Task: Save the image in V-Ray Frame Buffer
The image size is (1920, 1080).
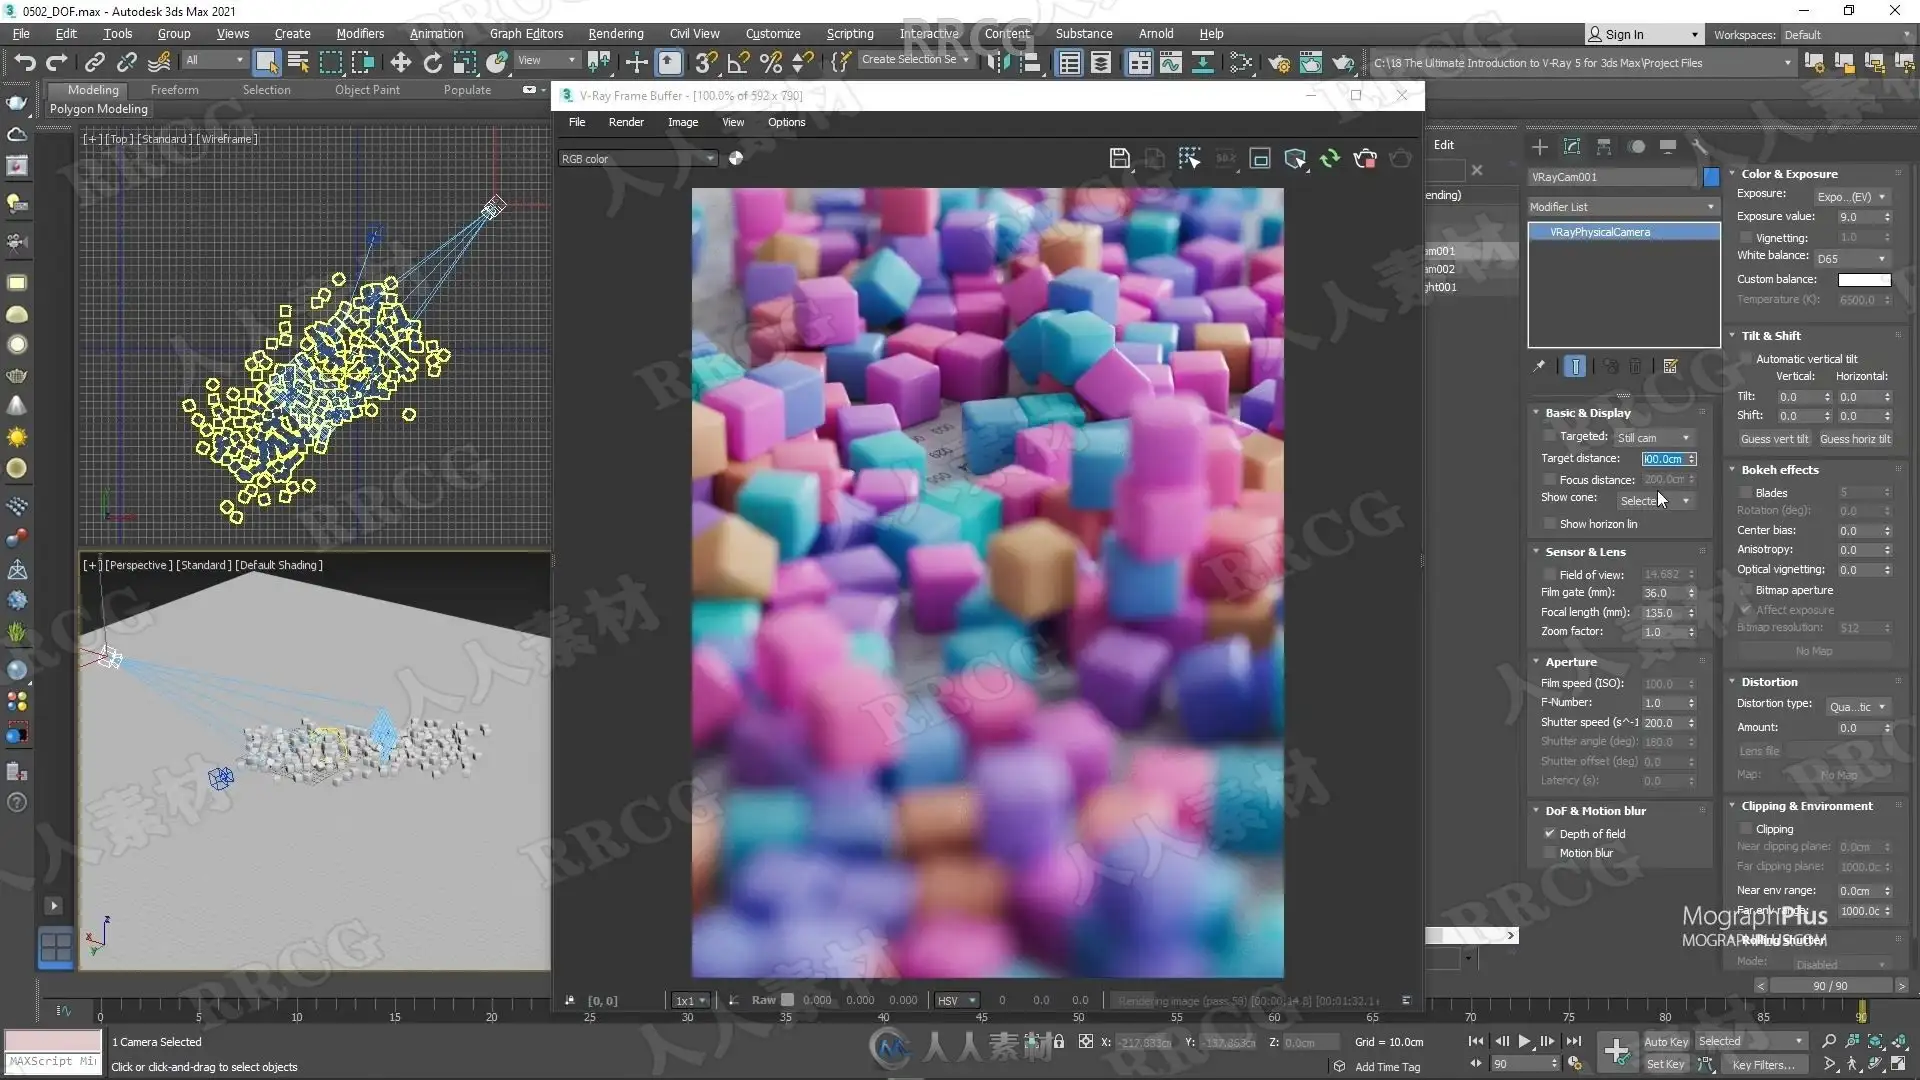Action: coord(1119,158)
